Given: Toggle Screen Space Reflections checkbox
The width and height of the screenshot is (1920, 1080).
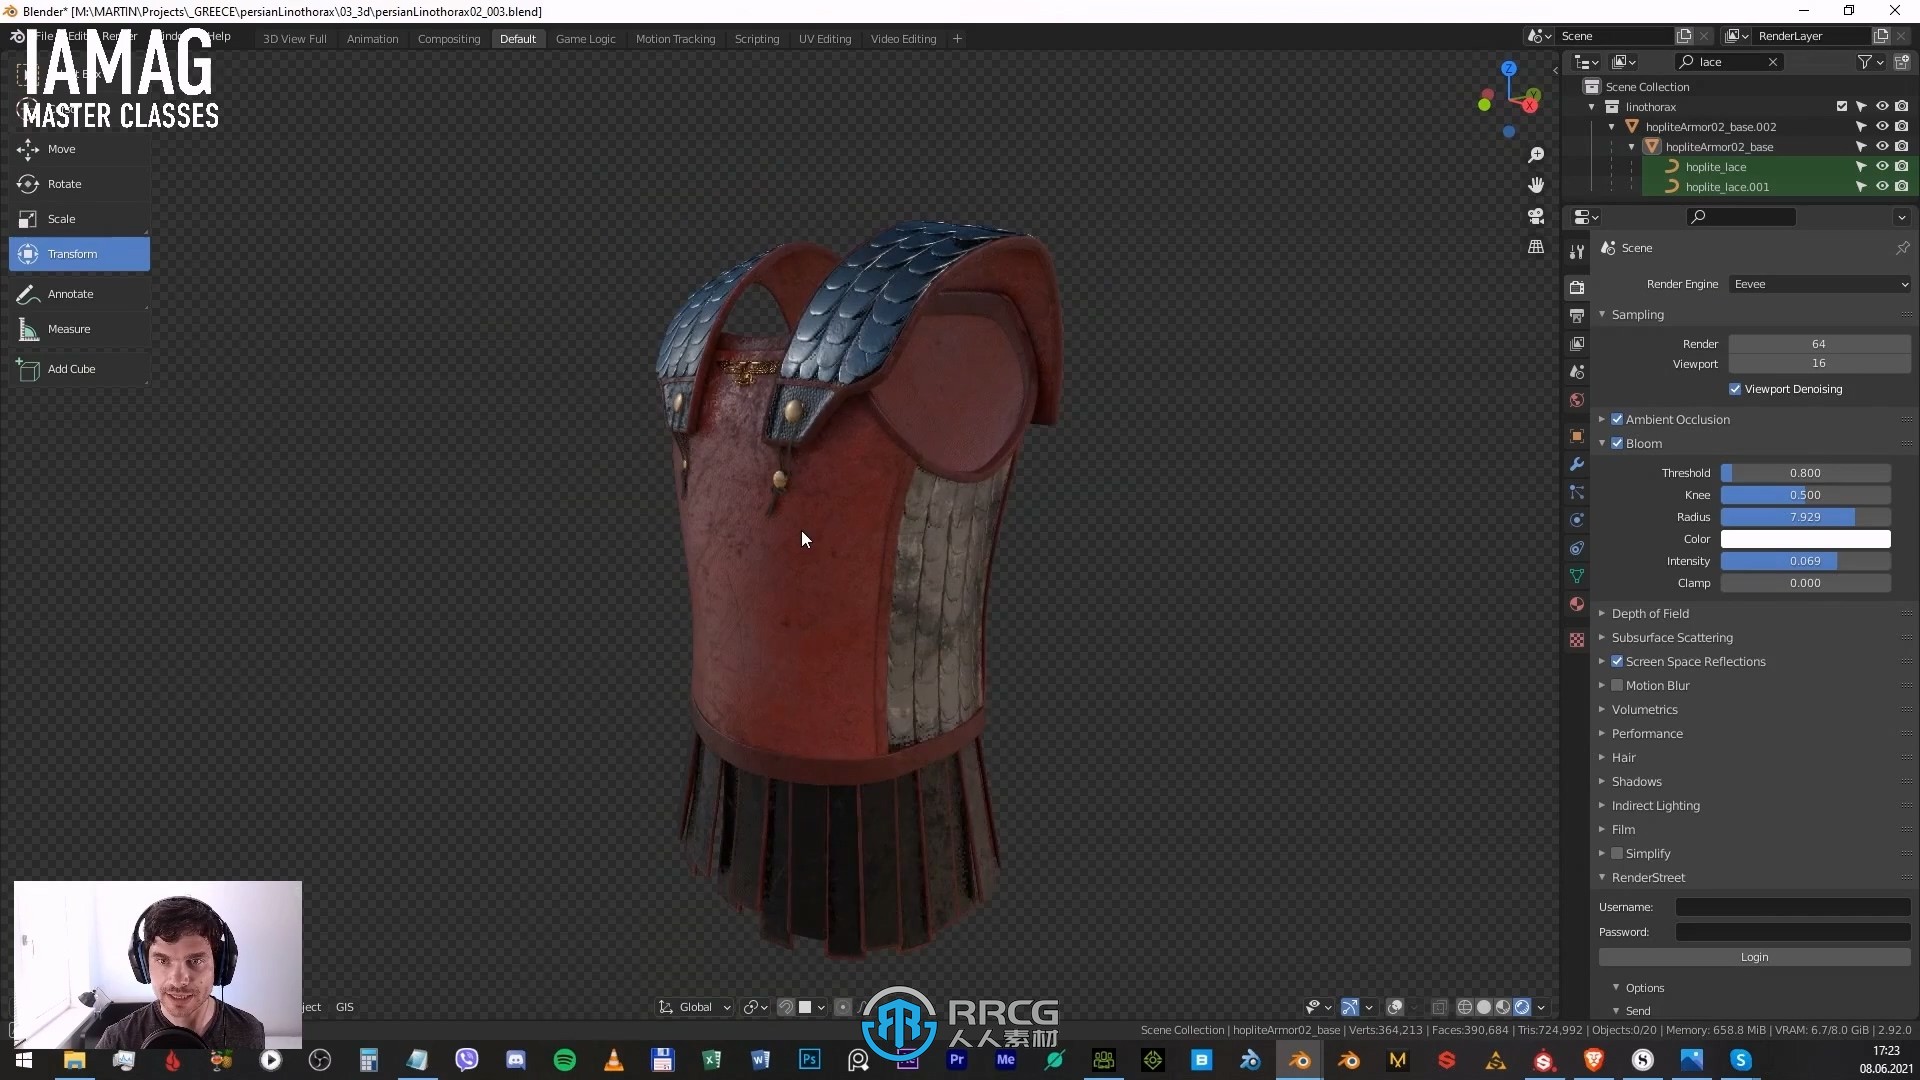Looking at the screenshot, I should [1617, 661].
